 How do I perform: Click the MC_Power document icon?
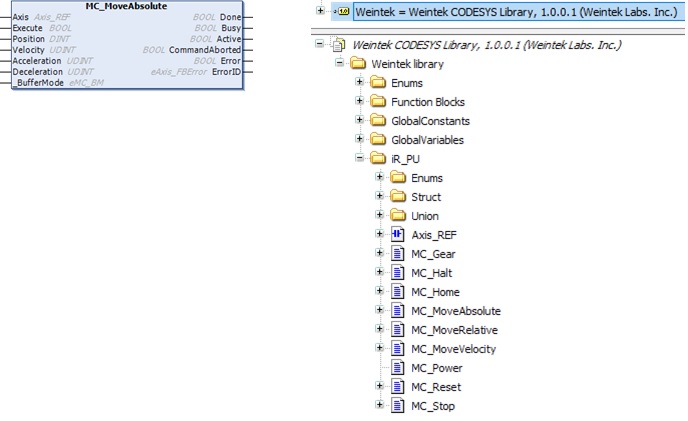(397, 368)
